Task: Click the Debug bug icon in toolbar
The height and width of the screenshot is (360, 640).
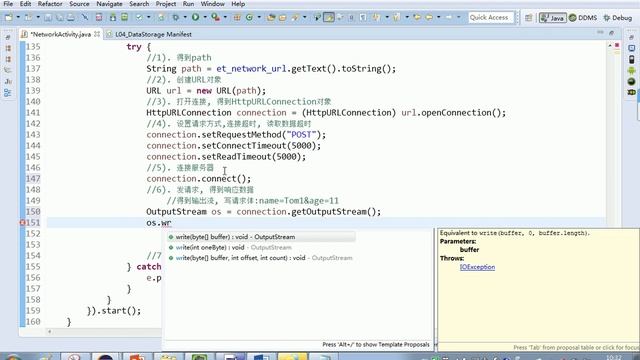Action: 176,18
